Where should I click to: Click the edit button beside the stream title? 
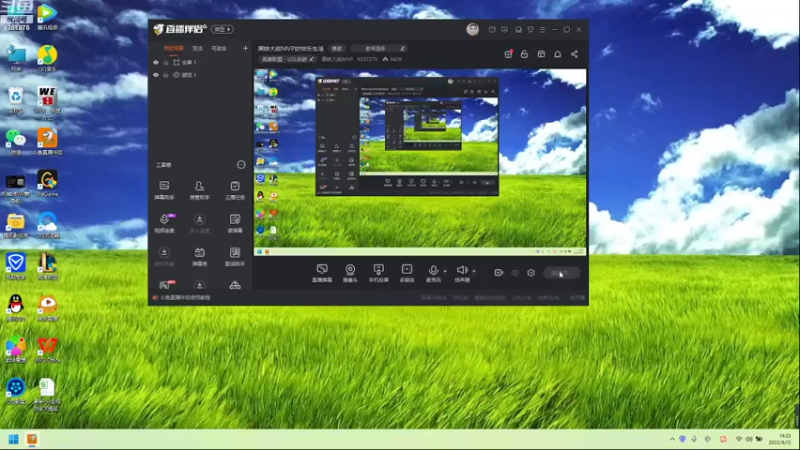point(337,48)
